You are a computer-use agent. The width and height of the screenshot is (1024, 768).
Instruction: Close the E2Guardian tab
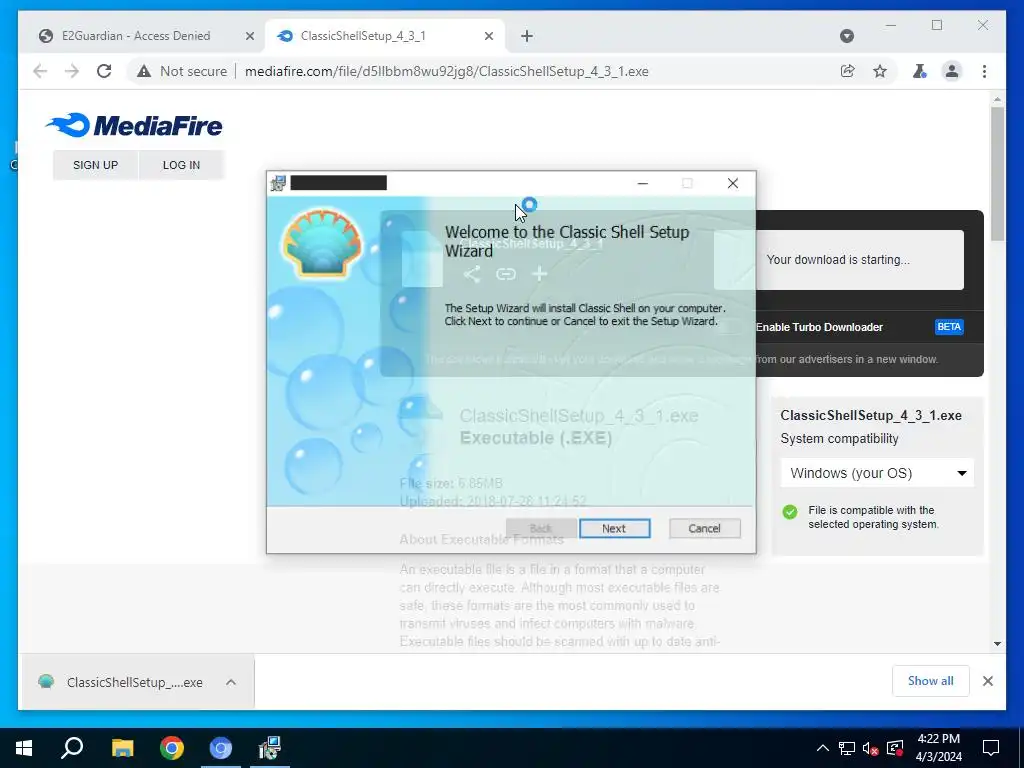pyautogui.click(x=249, y=37)
